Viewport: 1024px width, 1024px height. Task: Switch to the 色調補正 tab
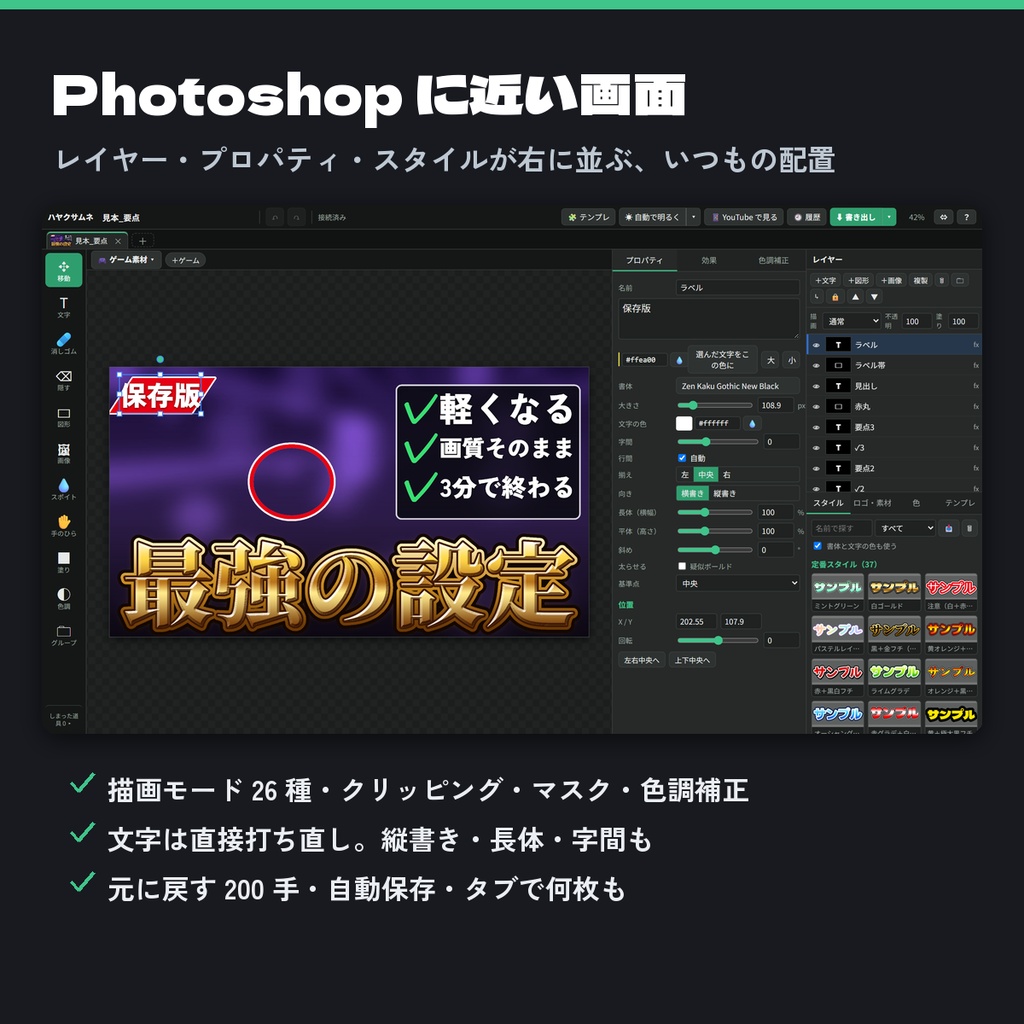(773, 261)
